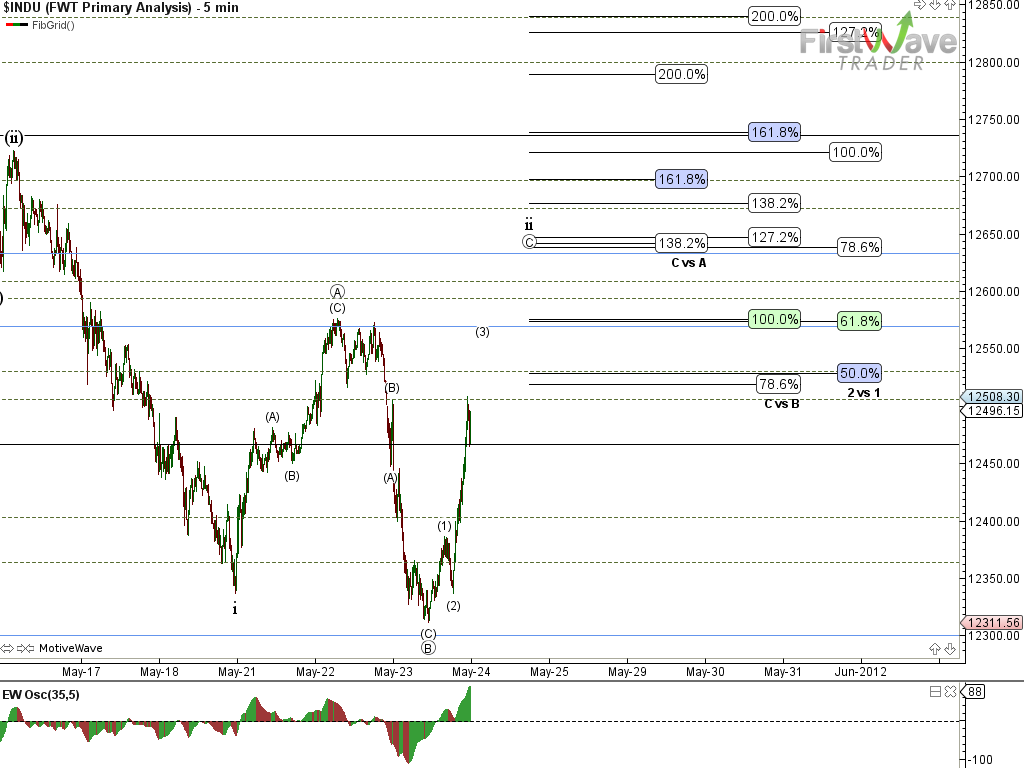Click May-24 on the time axis
The width and height of the screenshot is (1024, 768).
(469, 672)
